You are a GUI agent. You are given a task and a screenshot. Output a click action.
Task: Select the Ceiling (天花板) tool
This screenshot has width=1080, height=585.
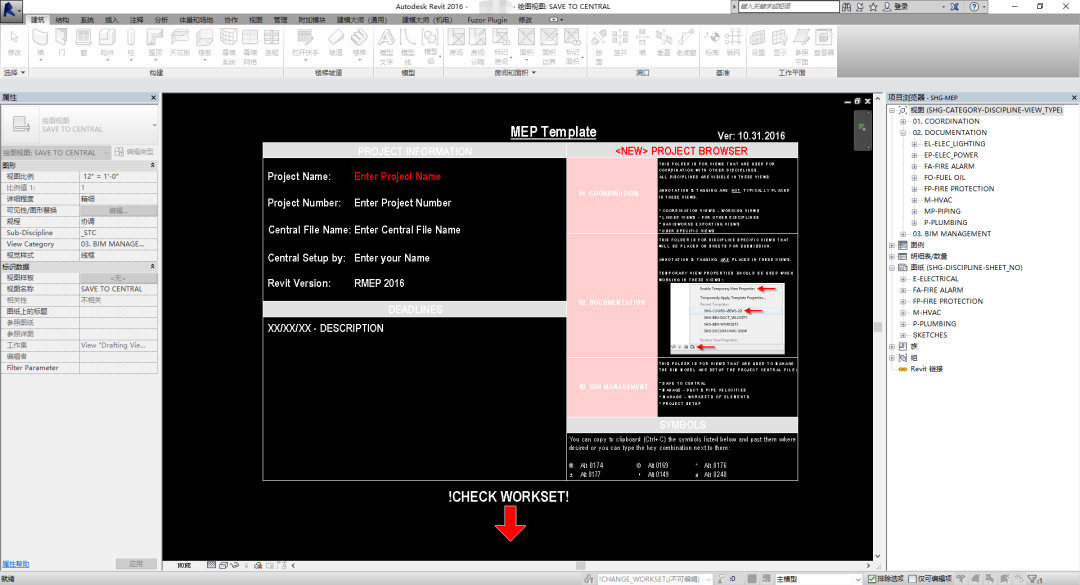tap(180, 43)
